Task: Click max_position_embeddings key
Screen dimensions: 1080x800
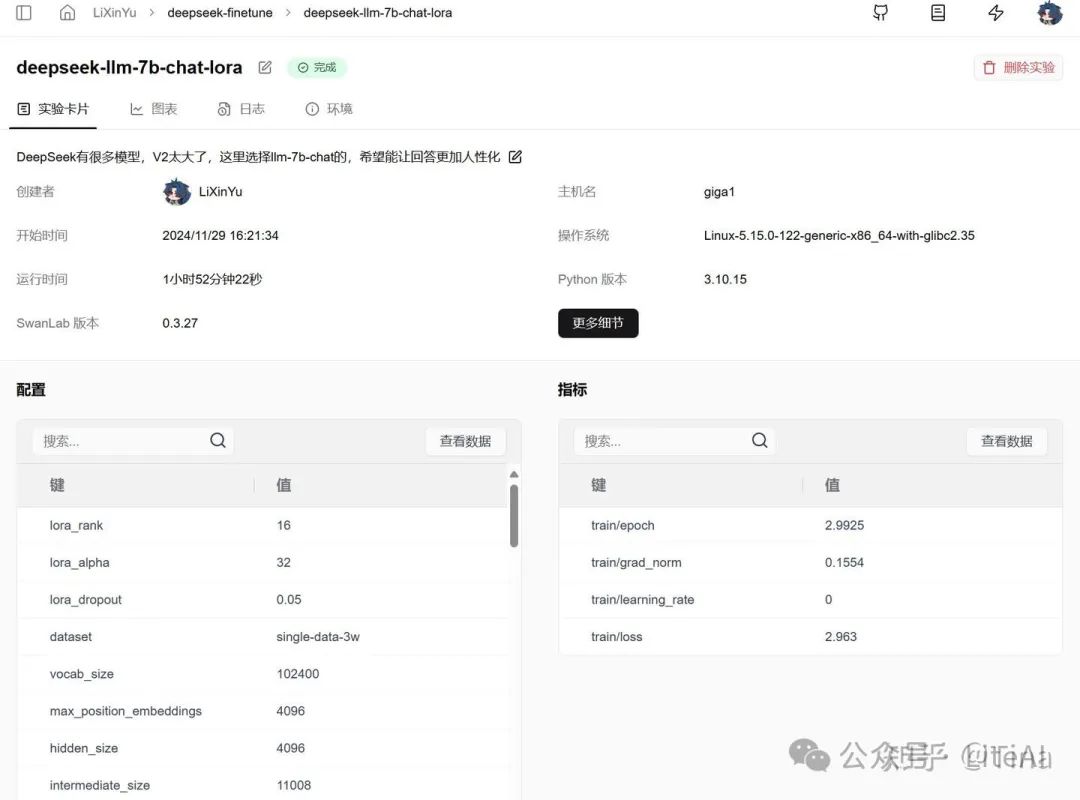Action: [x=125, y=711]
